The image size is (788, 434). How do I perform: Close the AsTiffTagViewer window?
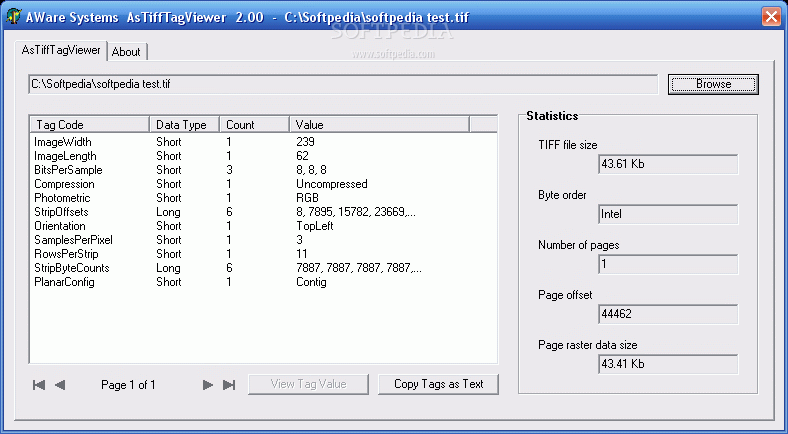click(x=771, y=17)
